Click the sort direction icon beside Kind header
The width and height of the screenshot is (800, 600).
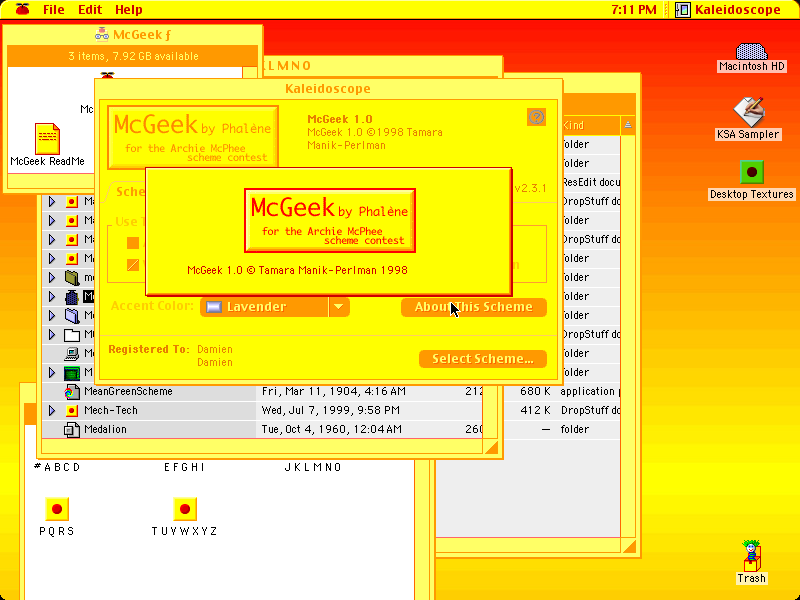tap(628, 125)
